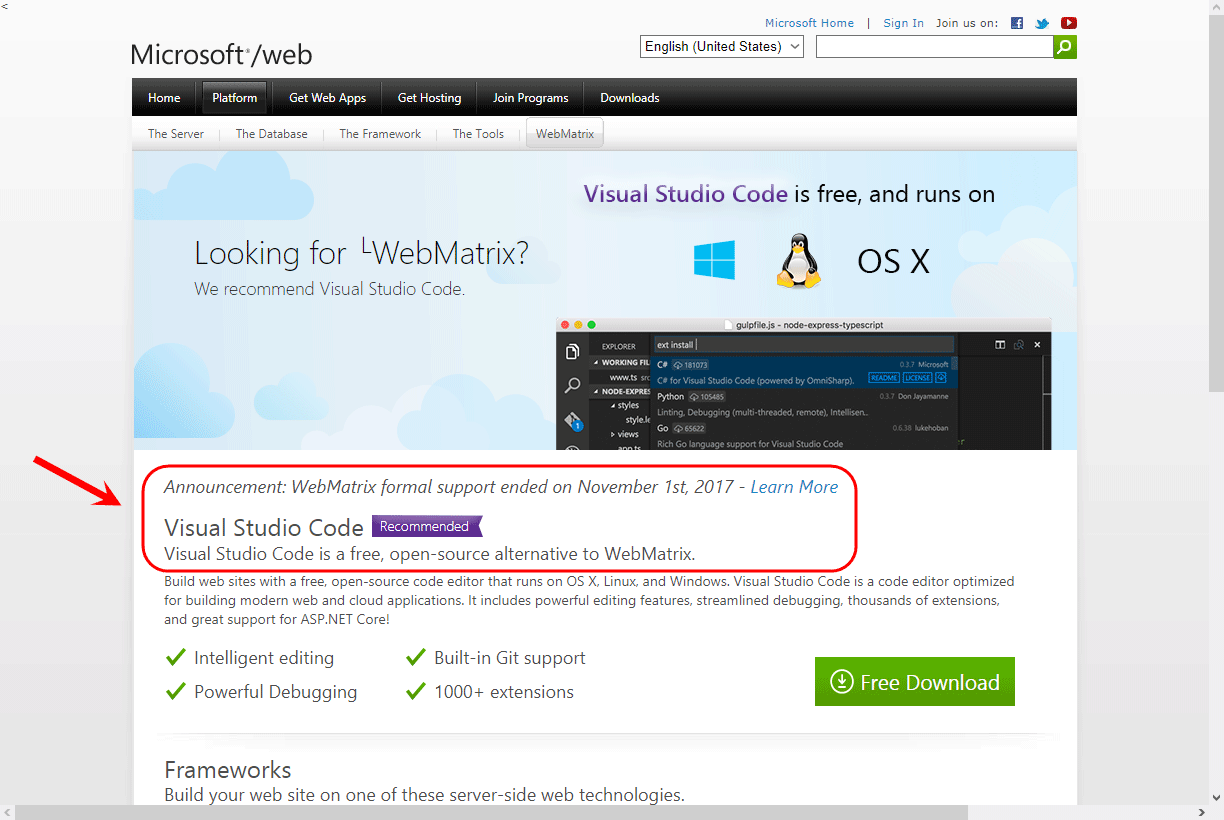Screen dimensions: 1224x820
Task: Switch to The Tools tab
Action: coord(478,134)
